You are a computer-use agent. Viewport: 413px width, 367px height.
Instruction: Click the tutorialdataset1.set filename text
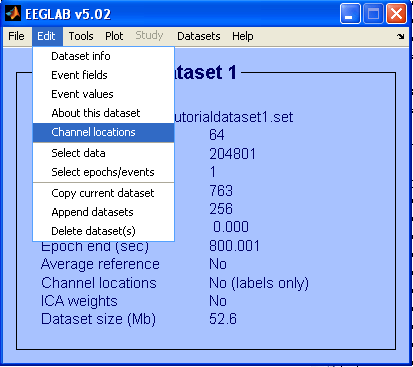coord(234,117)
